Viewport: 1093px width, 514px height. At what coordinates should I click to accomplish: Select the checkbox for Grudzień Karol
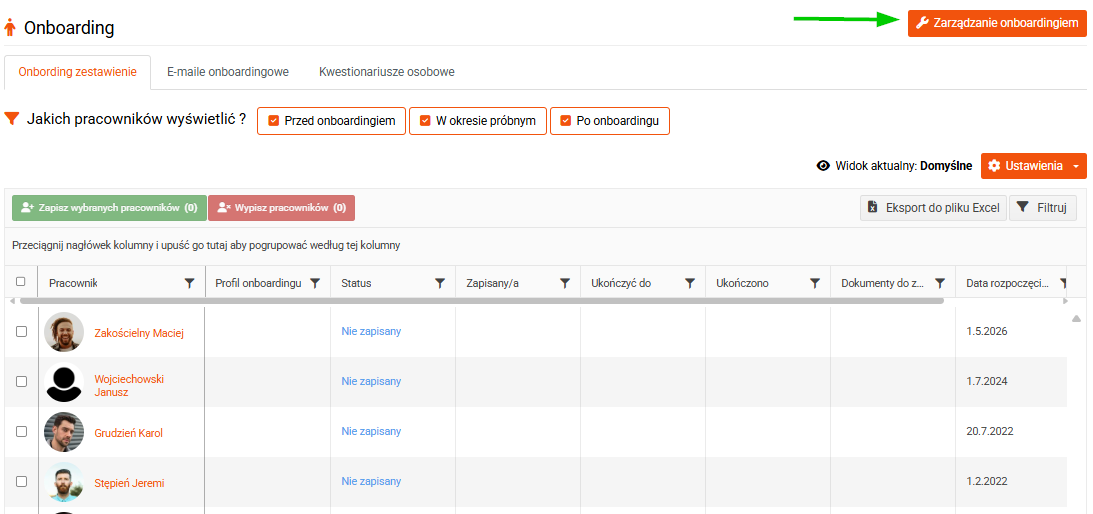tap(22, 432)
